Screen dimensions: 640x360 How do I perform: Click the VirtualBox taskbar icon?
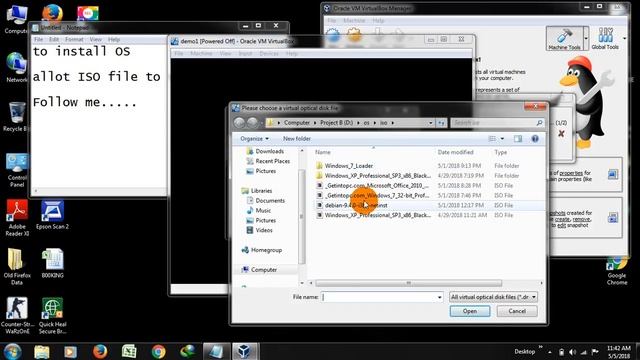pos(244,351)
